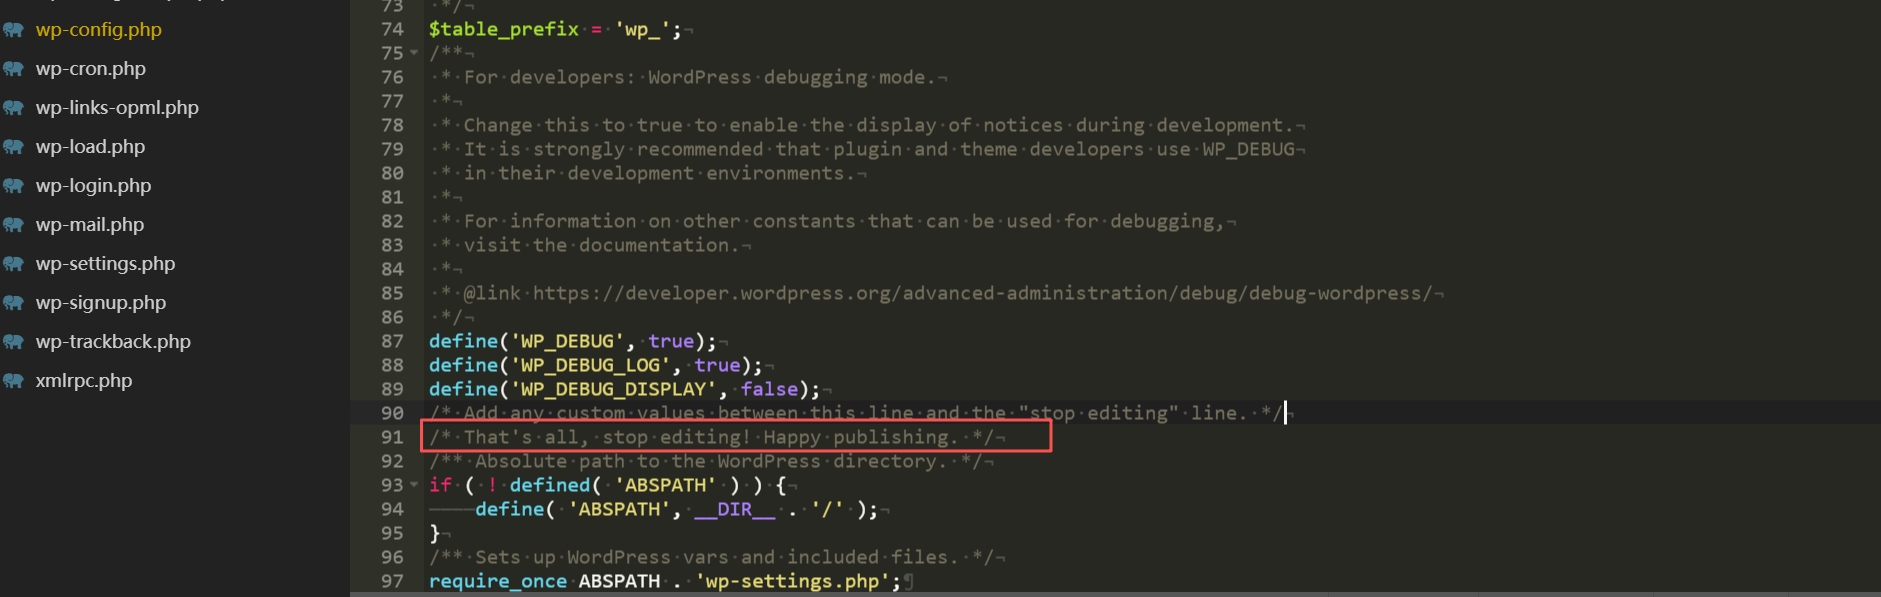Click the elephant icon for wp-signup.php
Image resolution: width=1881 pixels, height=597 pixels.
point(13,303)
